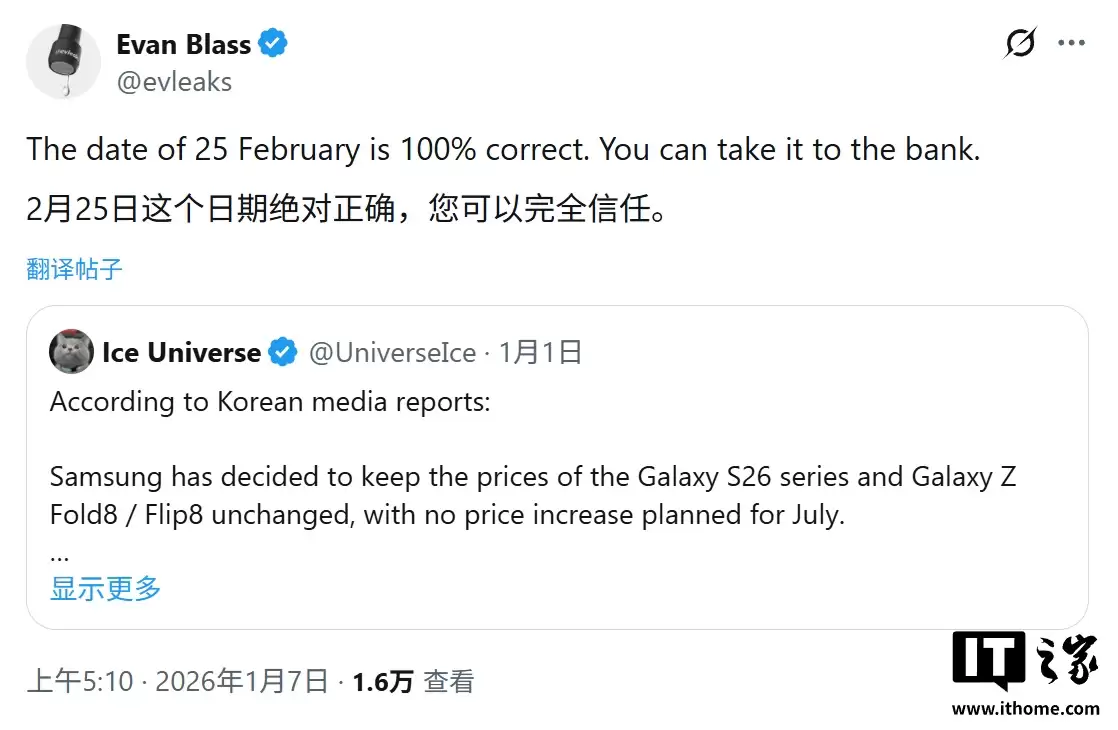This screenshot has height=730, width=1118.
Task: Click the 1月1日 quoted post date
Action: click(x=540, y=352)
